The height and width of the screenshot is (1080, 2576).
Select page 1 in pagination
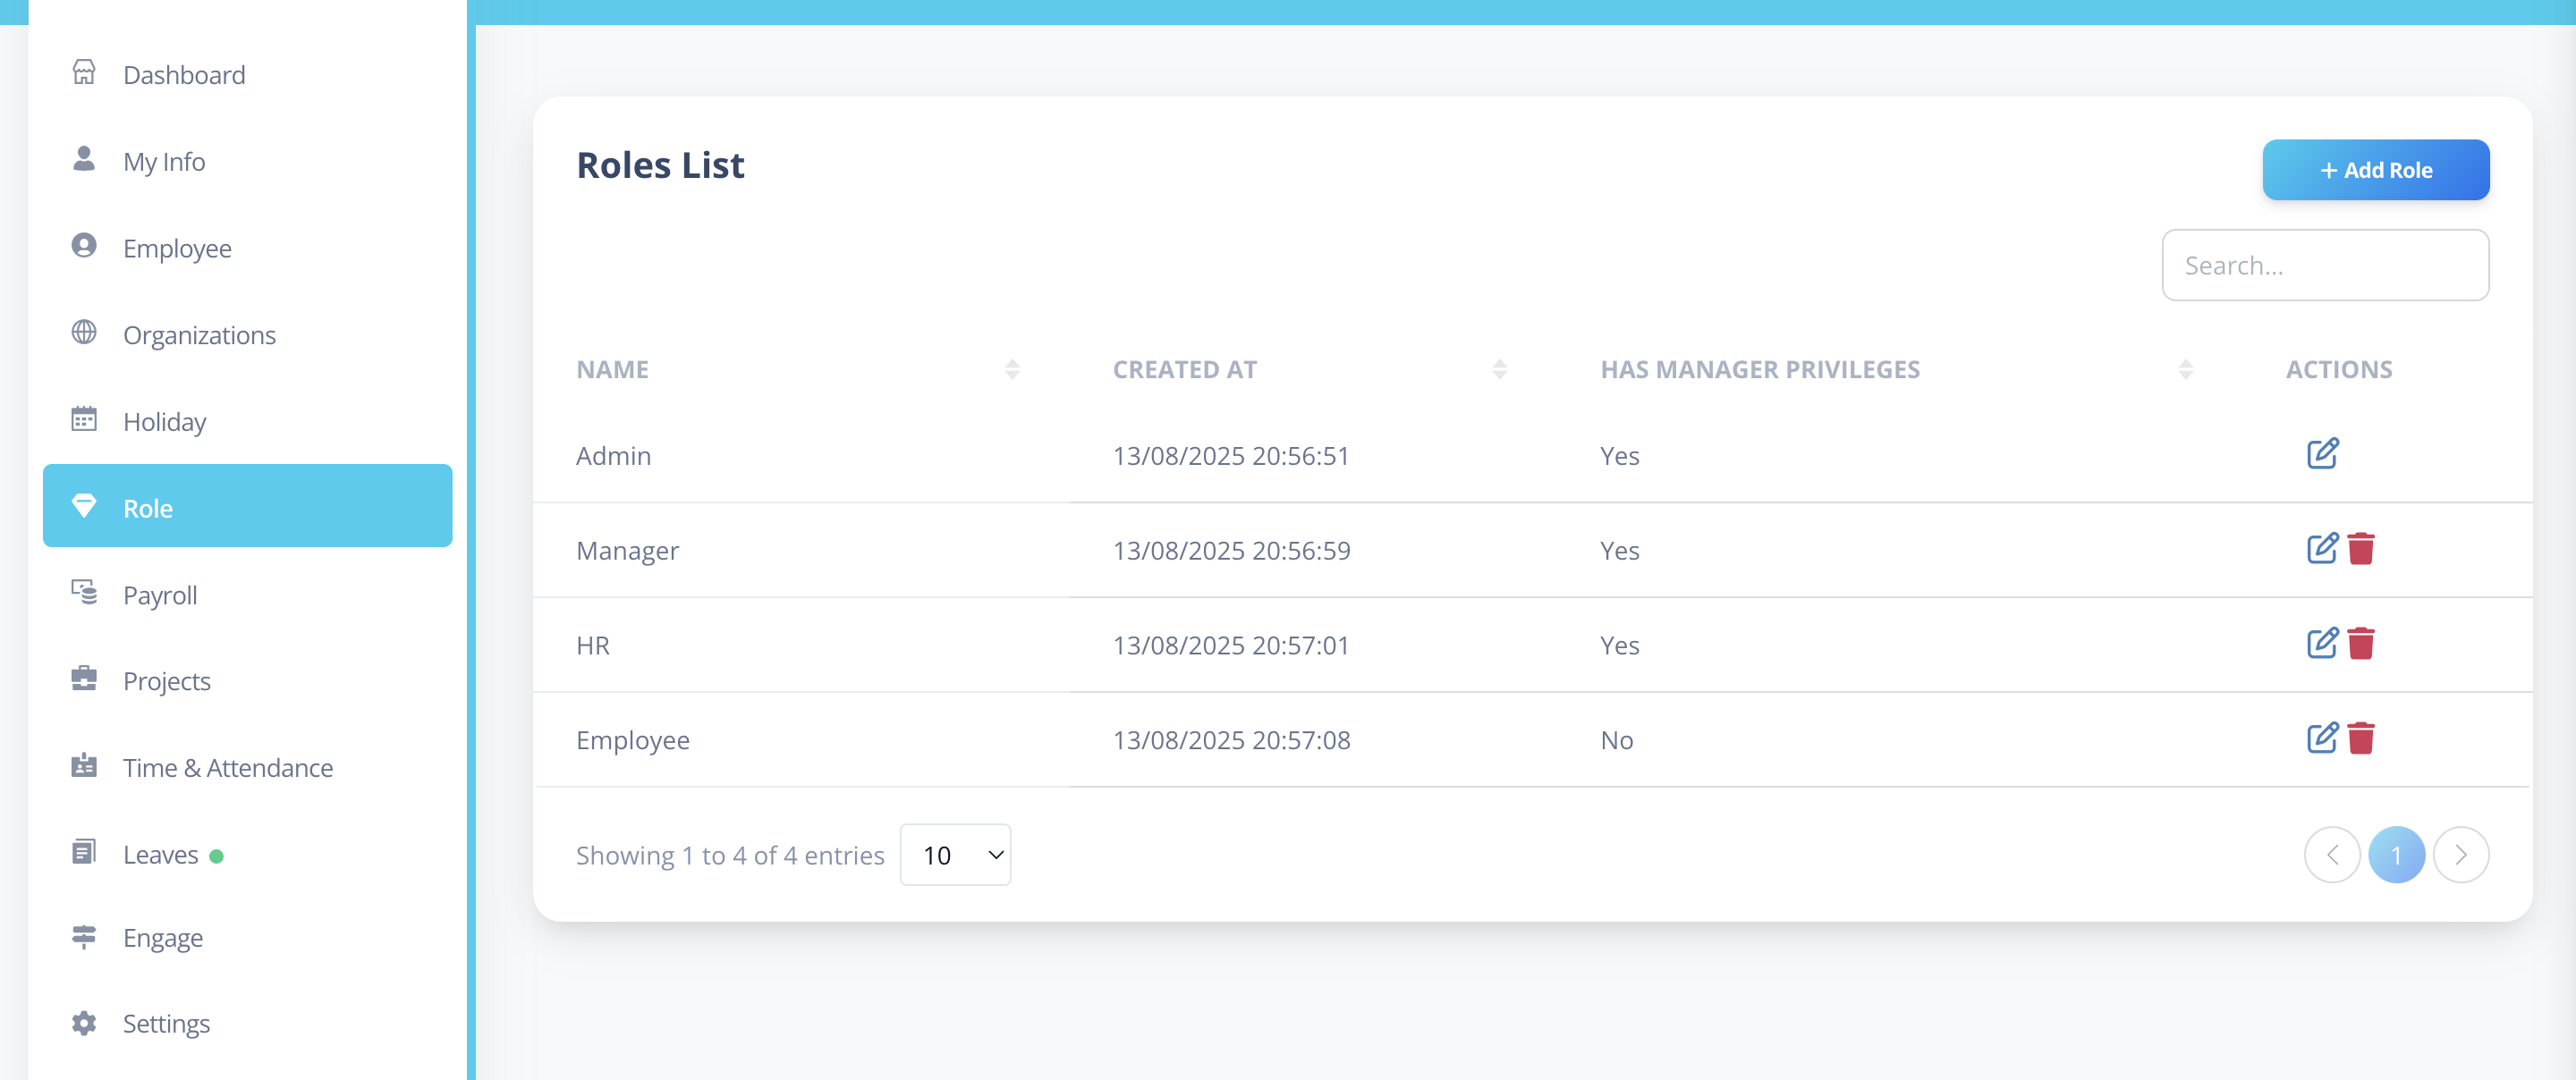coord(2396,855)
